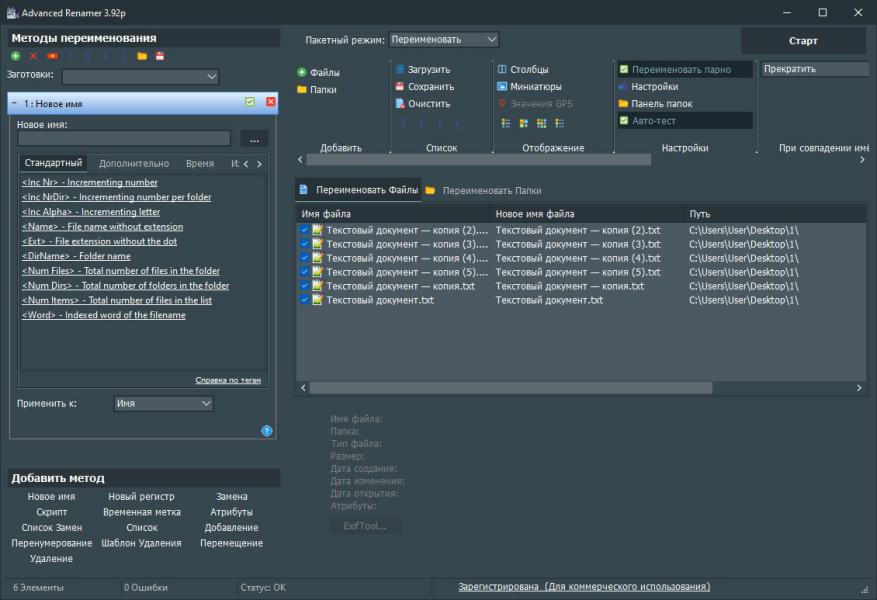The image size is (877, 600).
Task: Show thumbnails via Миниатюры icon
Action: 502,87
